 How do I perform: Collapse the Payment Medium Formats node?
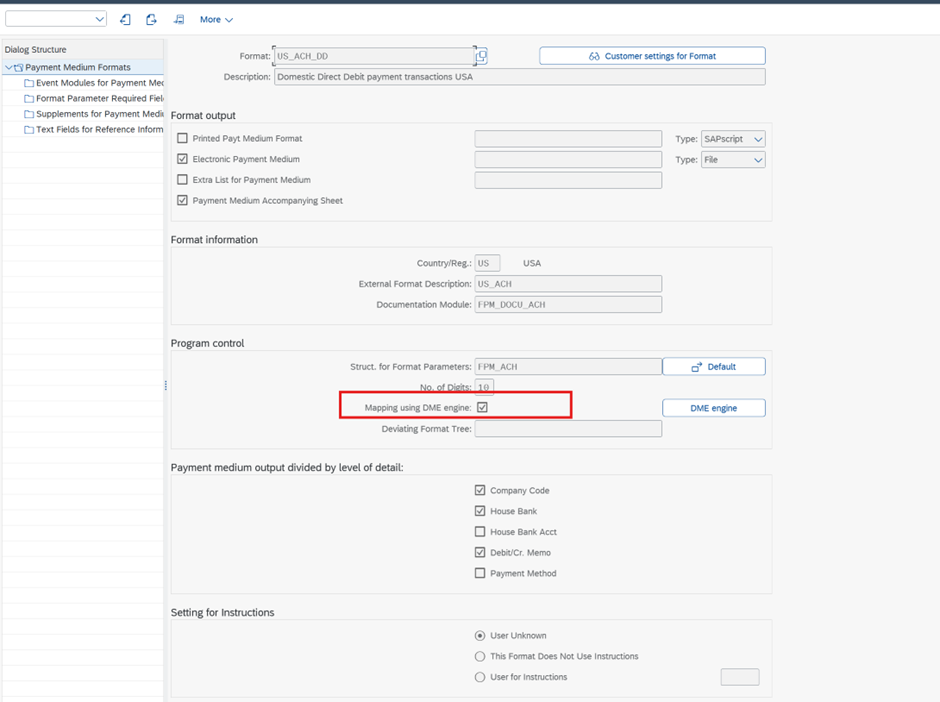pos(8,67)
